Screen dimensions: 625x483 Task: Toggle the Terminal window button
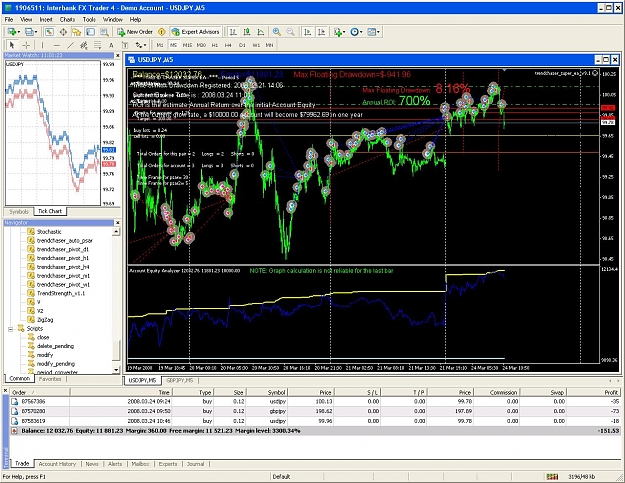[91, 32]
